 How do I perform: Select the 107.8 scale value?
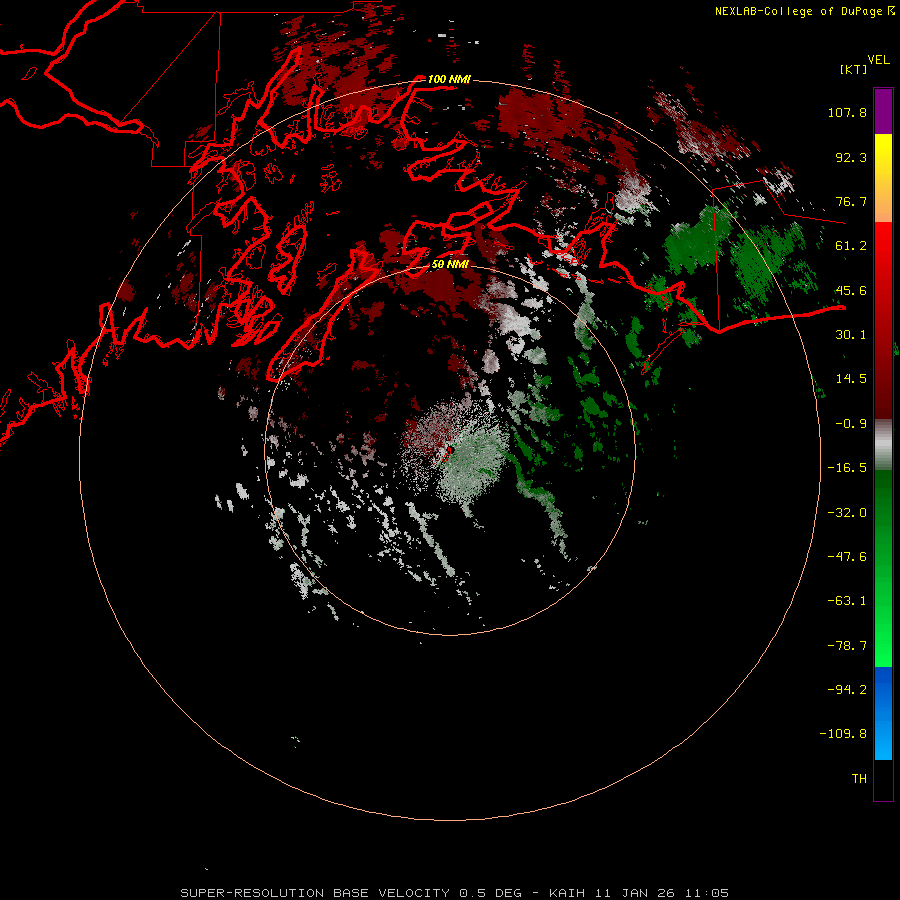pyautogui.click(x=847, y=112)
